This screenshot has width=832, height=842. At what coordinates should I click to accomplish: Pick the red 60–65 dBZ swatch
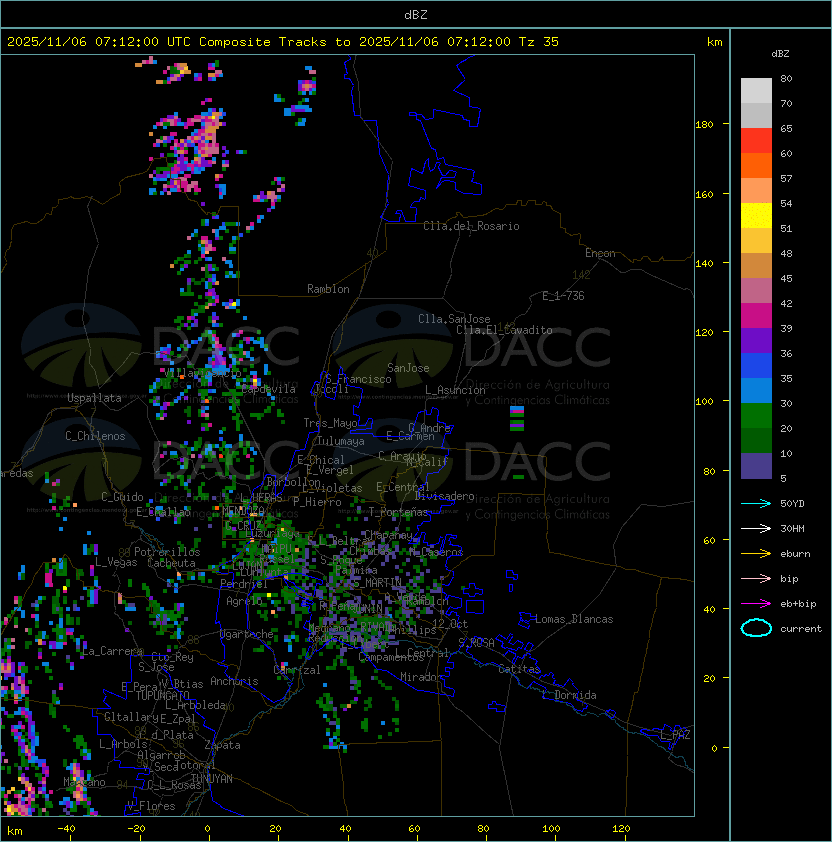[x=756, y=141]
